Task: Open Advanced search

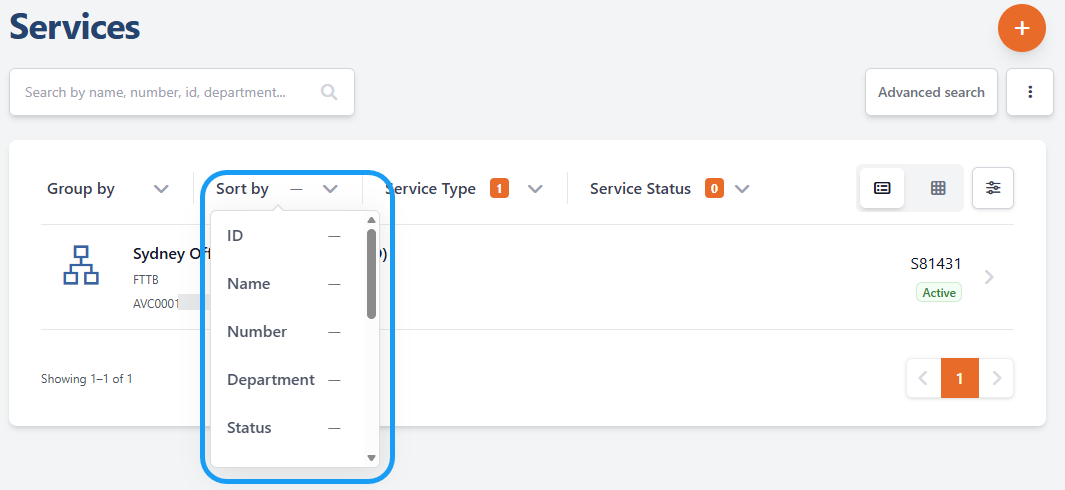Action: 931,92
